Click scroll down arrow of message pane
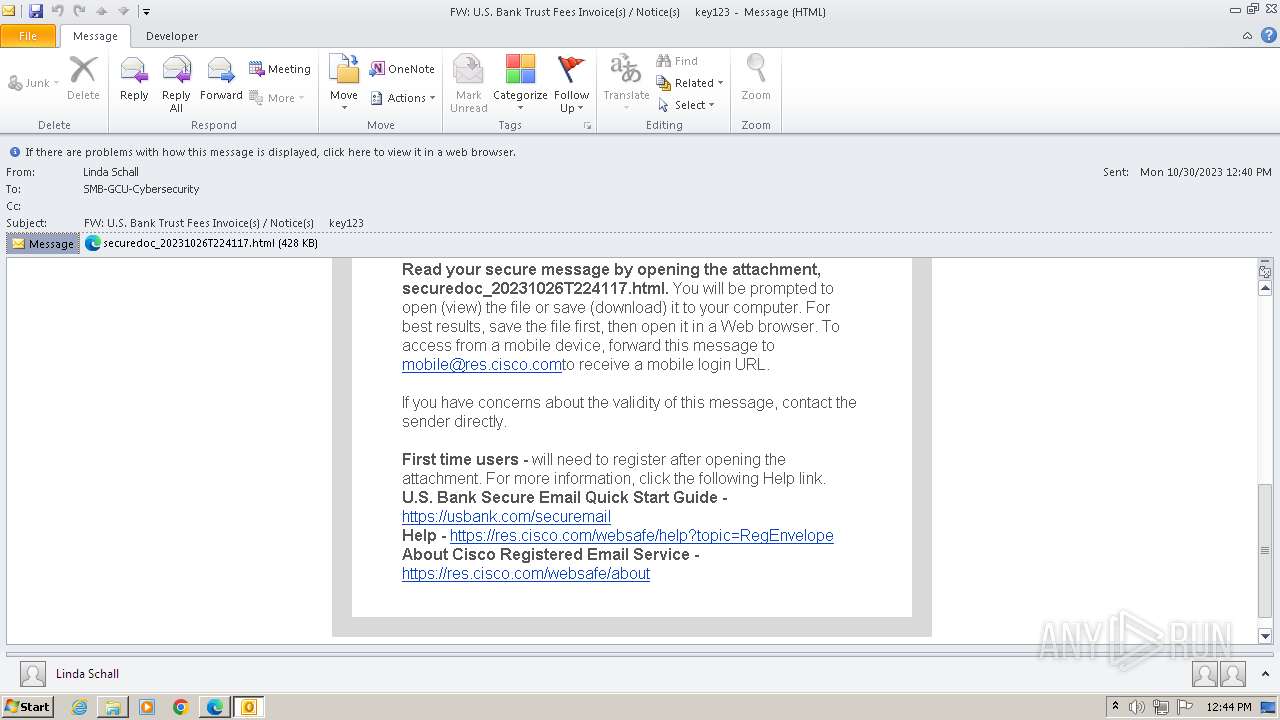This screenshot has width=1280, height=720. (x=1265, y=636)
